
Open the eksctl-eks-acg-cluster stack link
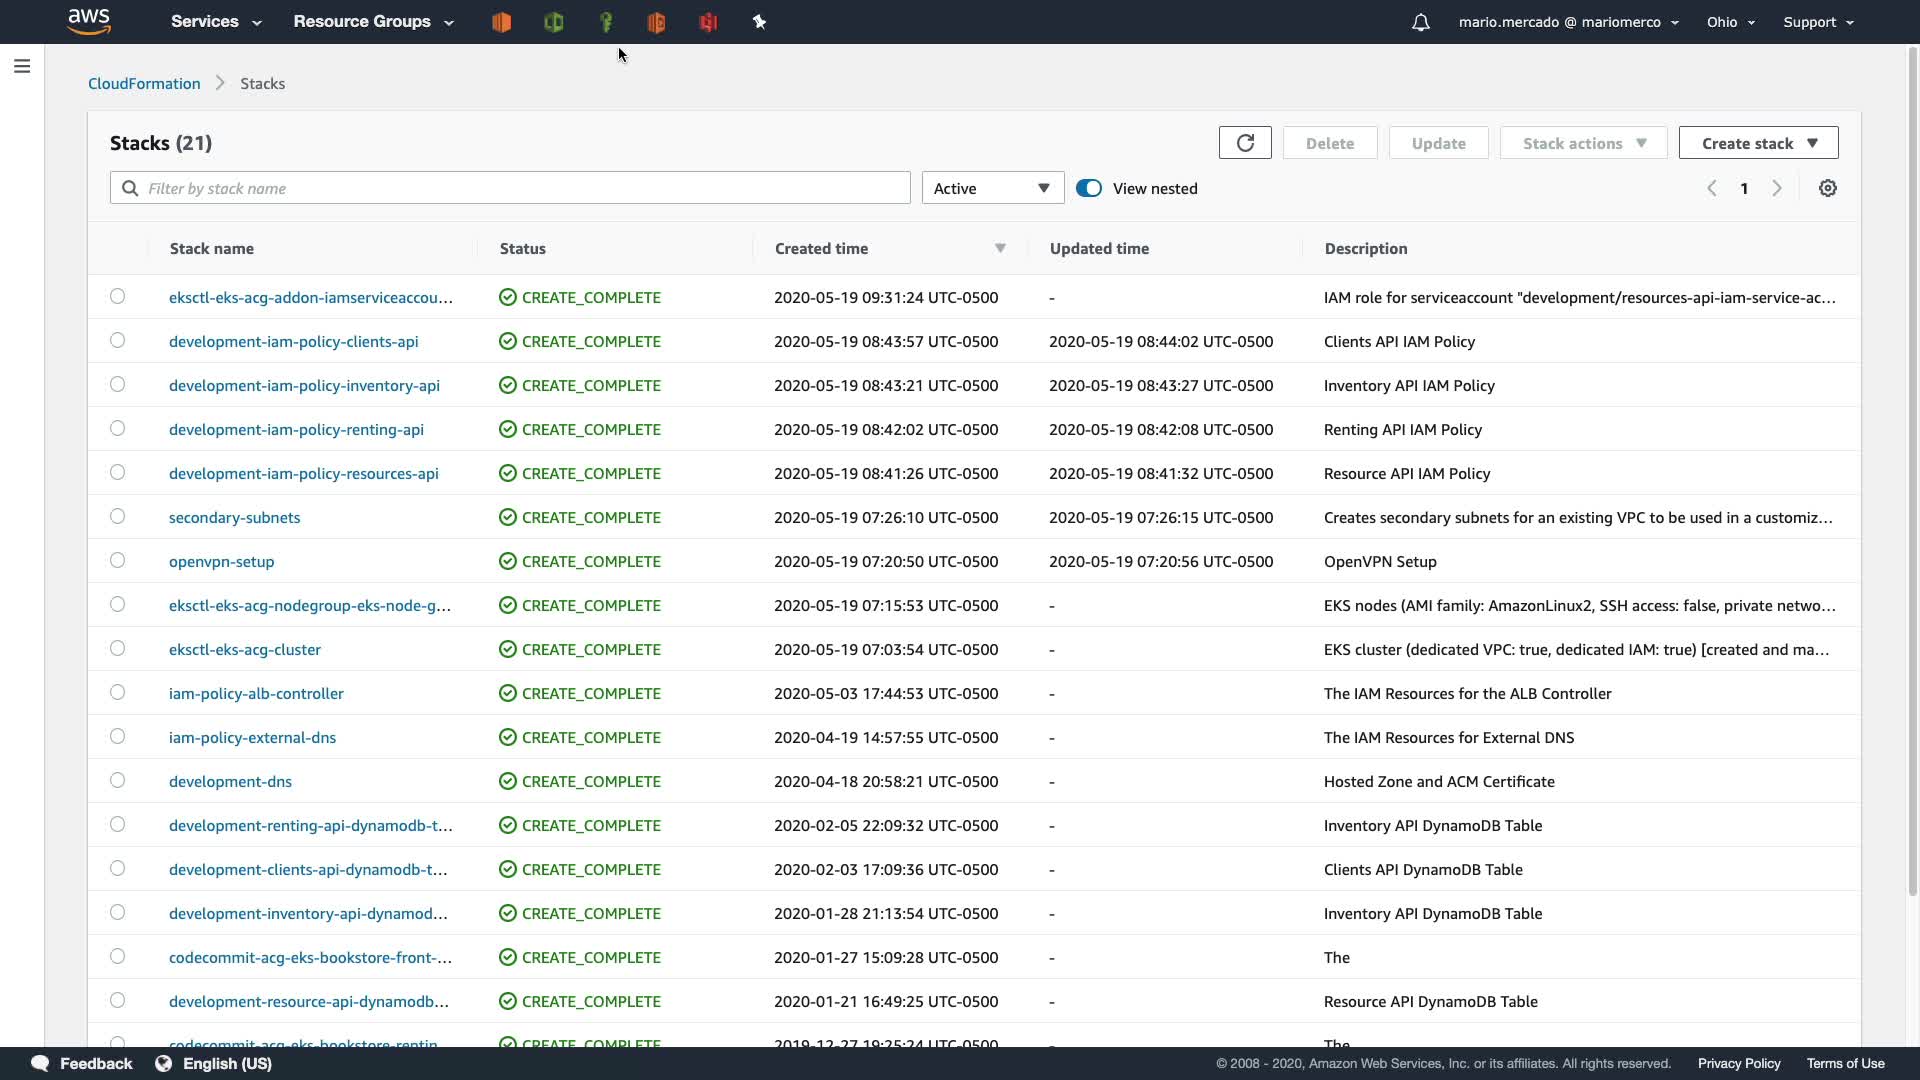pos(245,649)
